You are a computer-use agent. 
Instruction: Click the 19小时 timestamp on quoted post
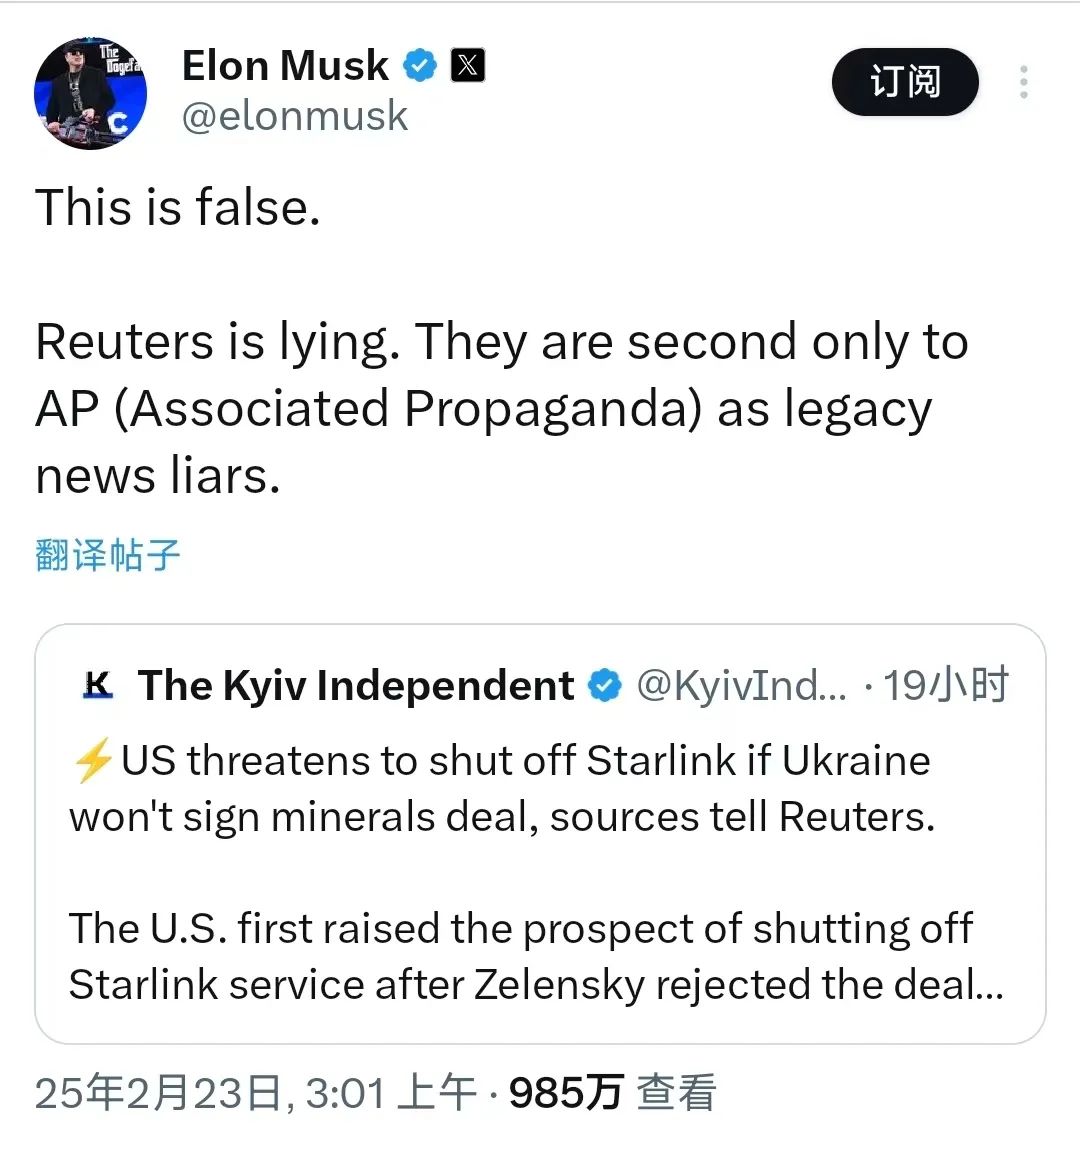coord(945,685)
